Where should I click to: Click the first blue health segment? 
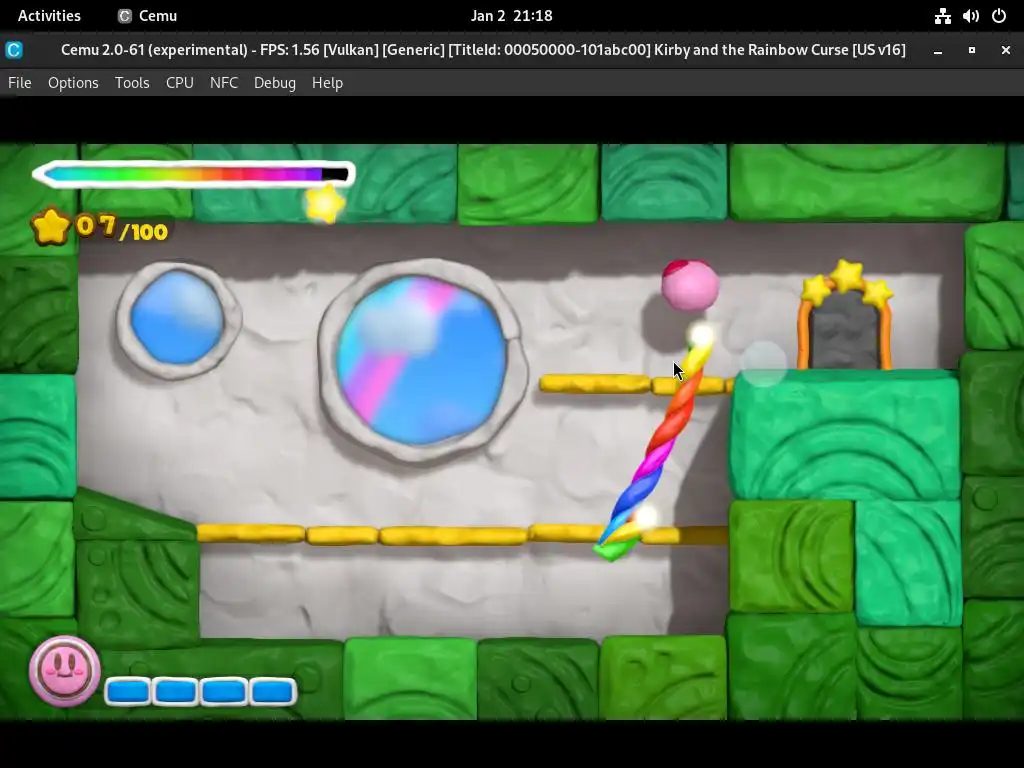(128, 692)
